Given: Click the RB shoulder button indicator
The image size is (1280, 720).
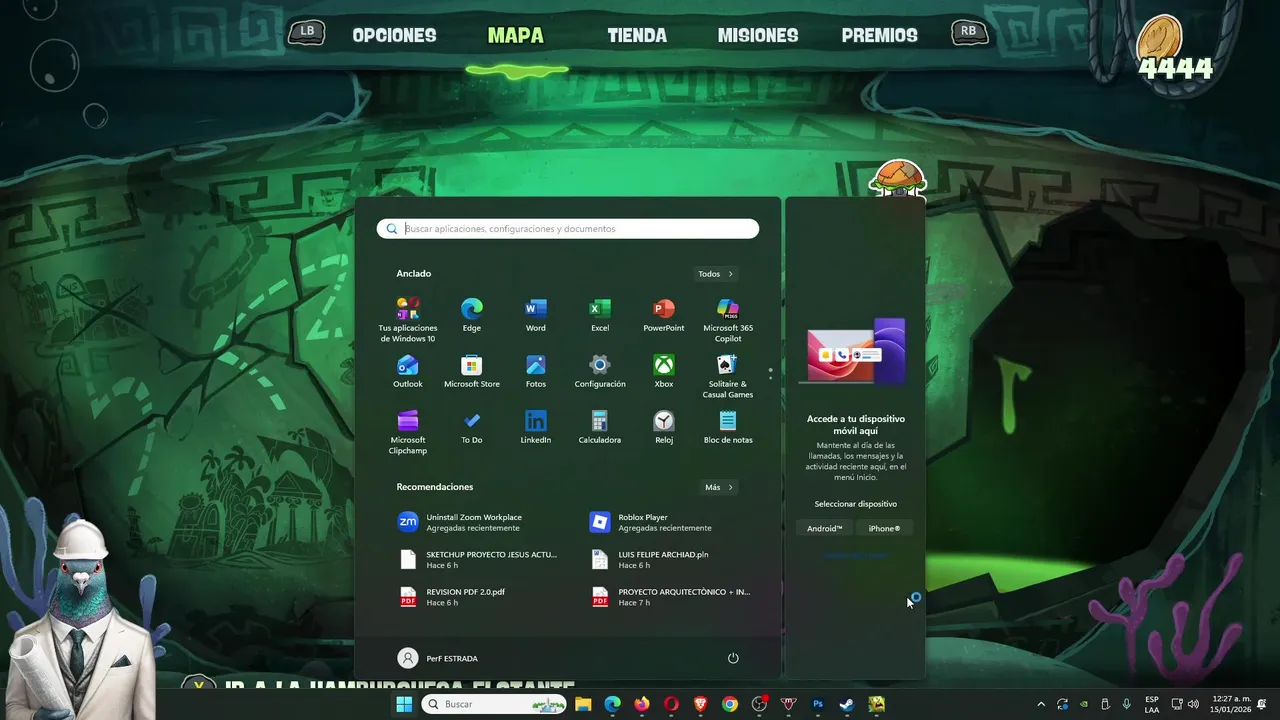Looking at the screenshot, I should click(x=968, y=32).
